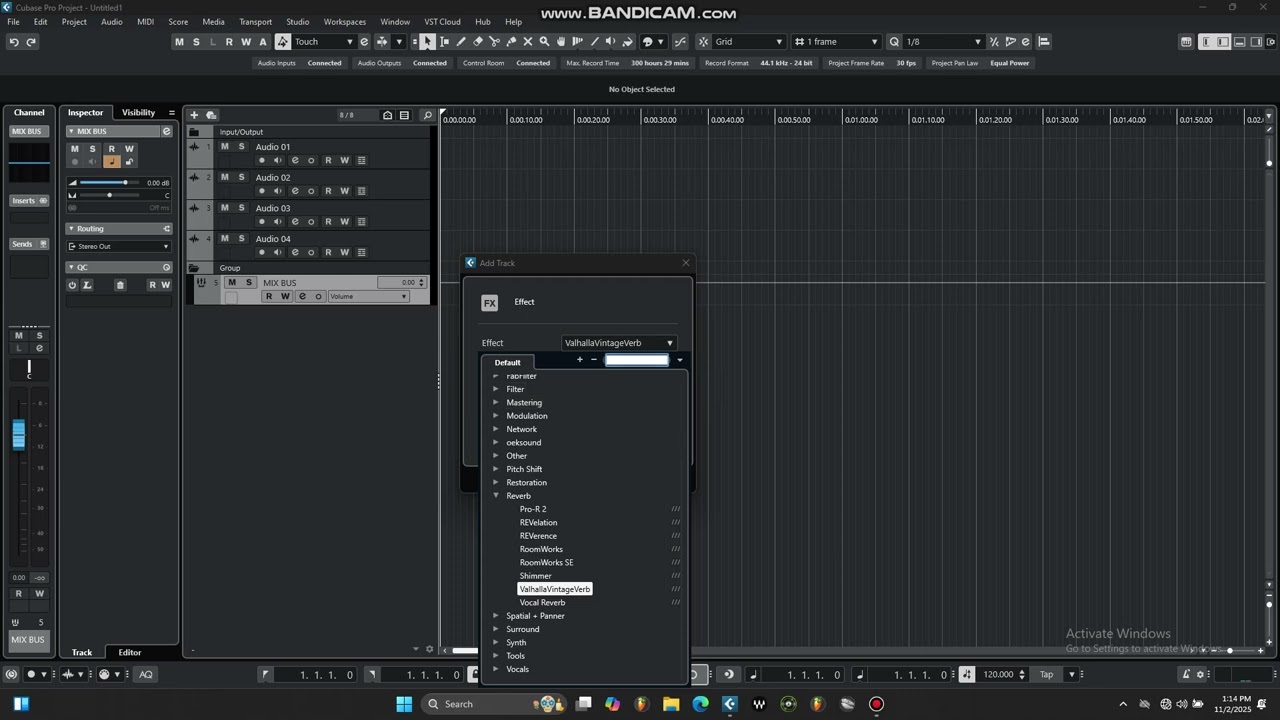Screen dimensions: 1280x720
Task: Toggle the Inspector lock icon
Action: (x=129, y=162)
